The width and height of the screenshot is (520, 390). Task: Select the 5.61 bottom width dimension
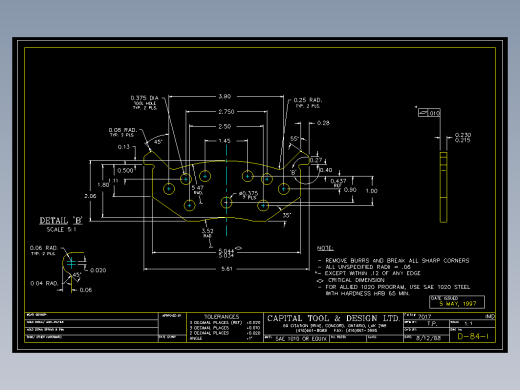tap(227, 269)
